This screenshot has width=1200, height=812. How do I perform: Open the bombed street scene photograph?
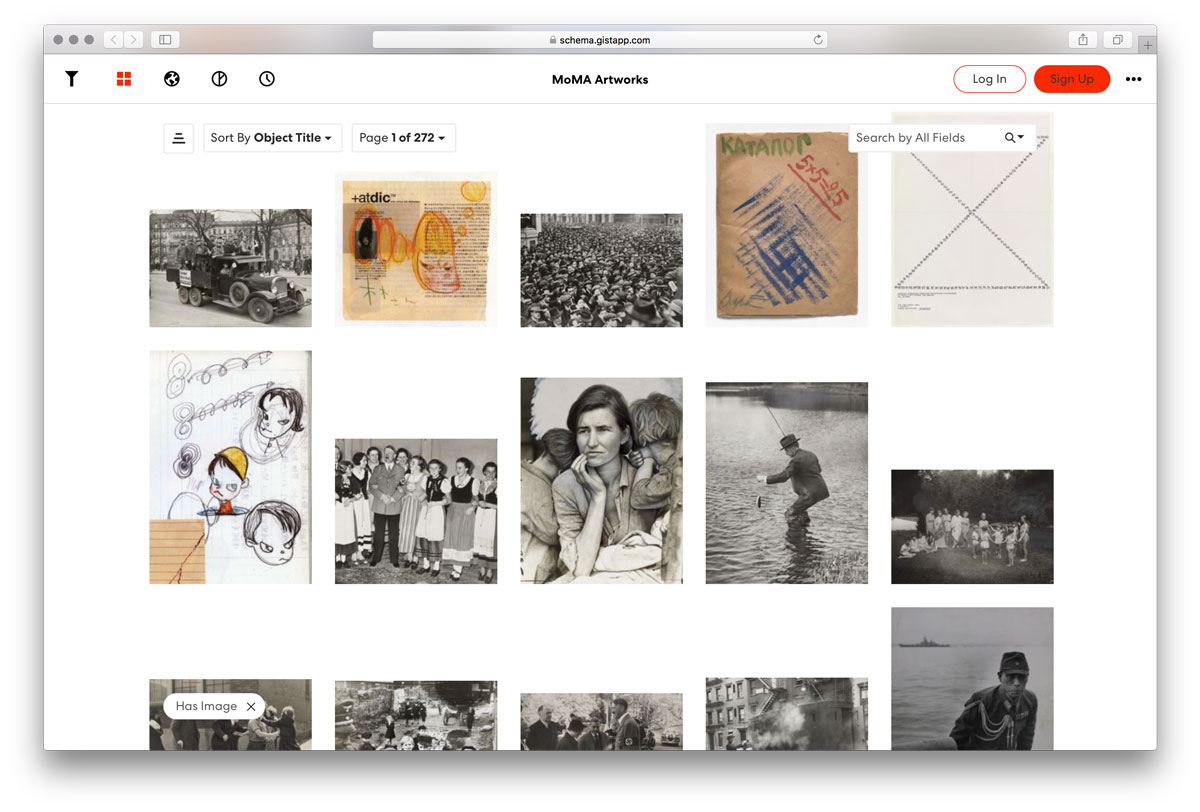click(416, 716)
